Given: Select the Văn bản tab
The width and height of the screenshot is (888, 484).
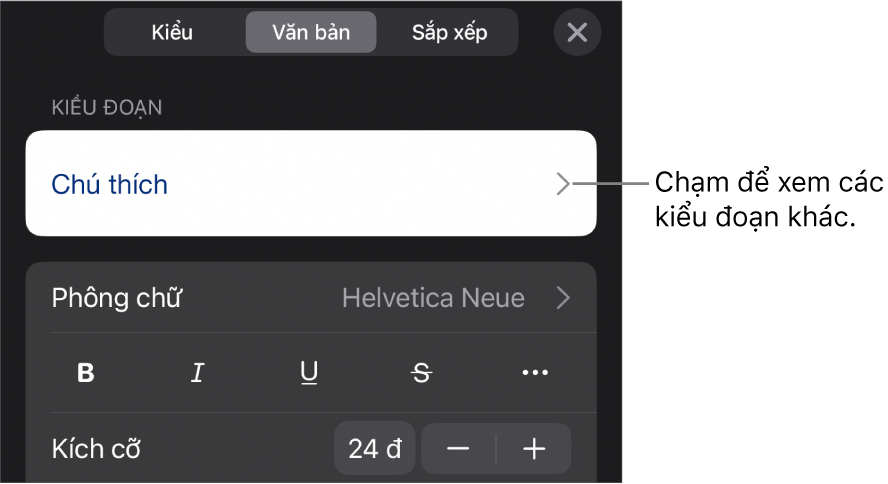Looking at the screenshot, I should coord(311,32).
